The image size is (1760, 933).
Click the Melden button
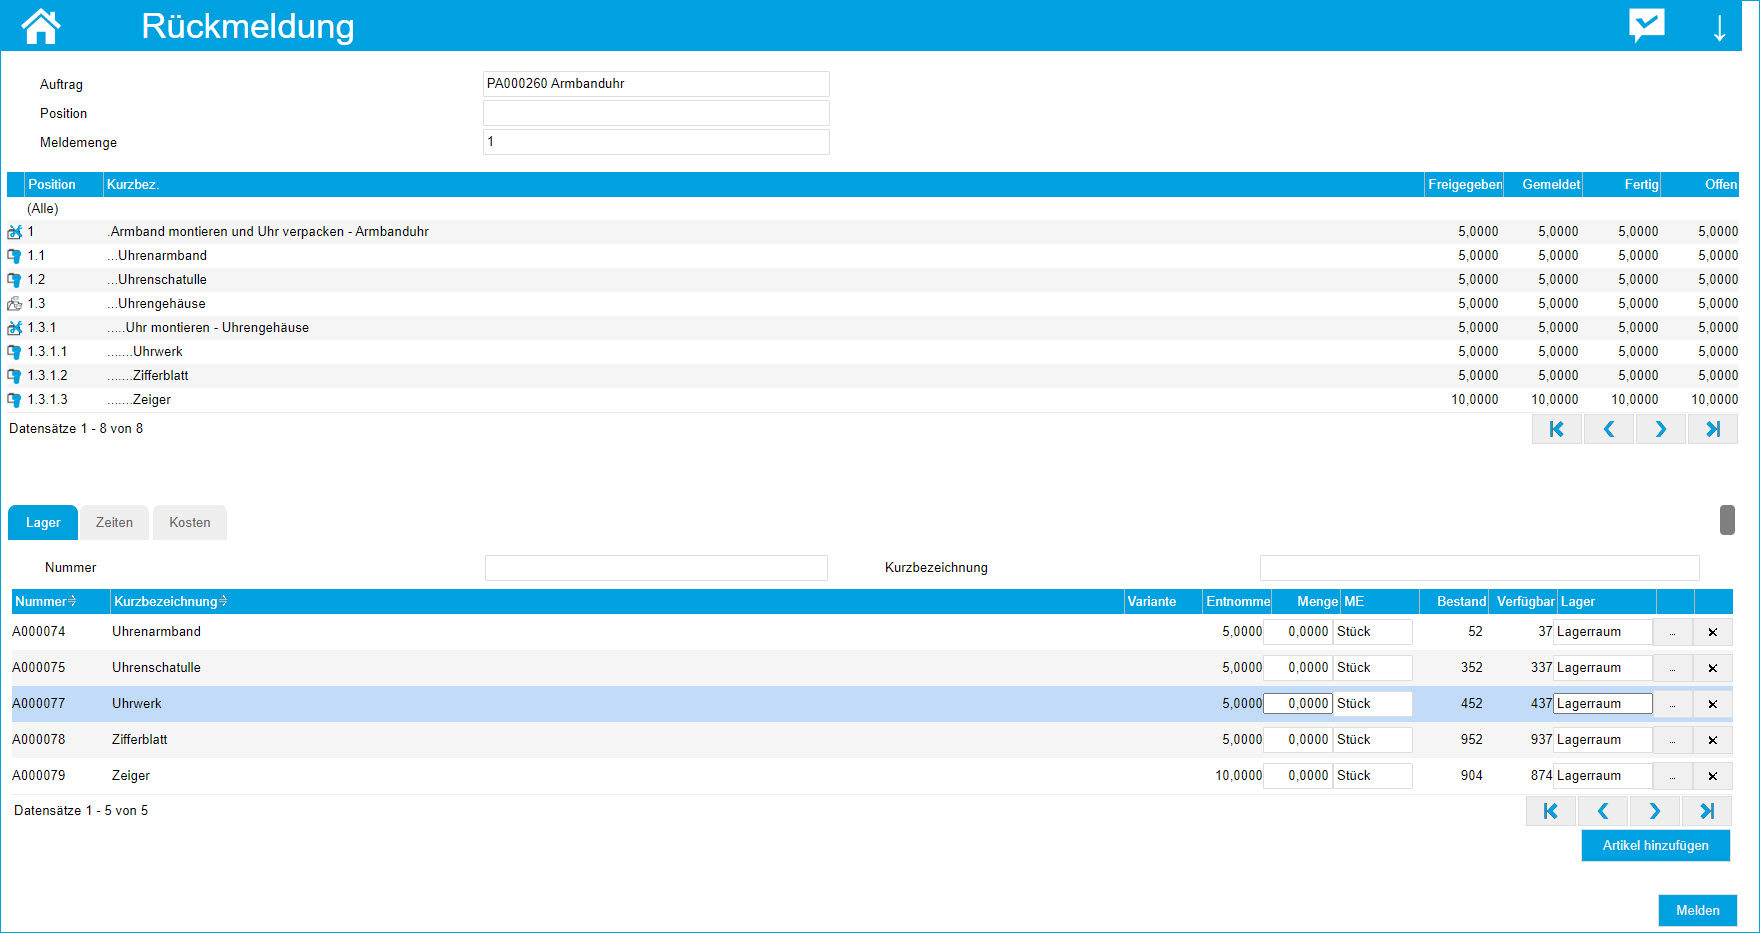pyautogui.click(x=1698, y=910)
